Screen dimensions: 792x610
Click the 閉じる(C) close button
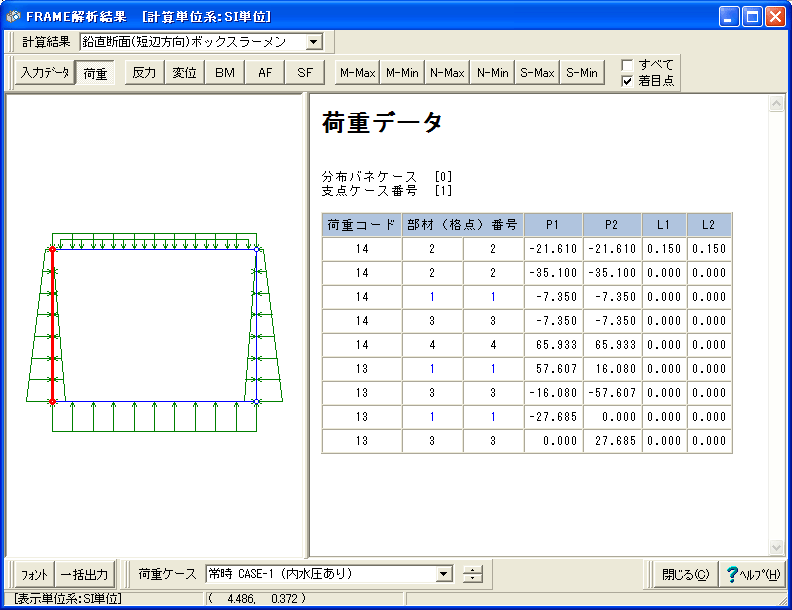pos(685,574)
